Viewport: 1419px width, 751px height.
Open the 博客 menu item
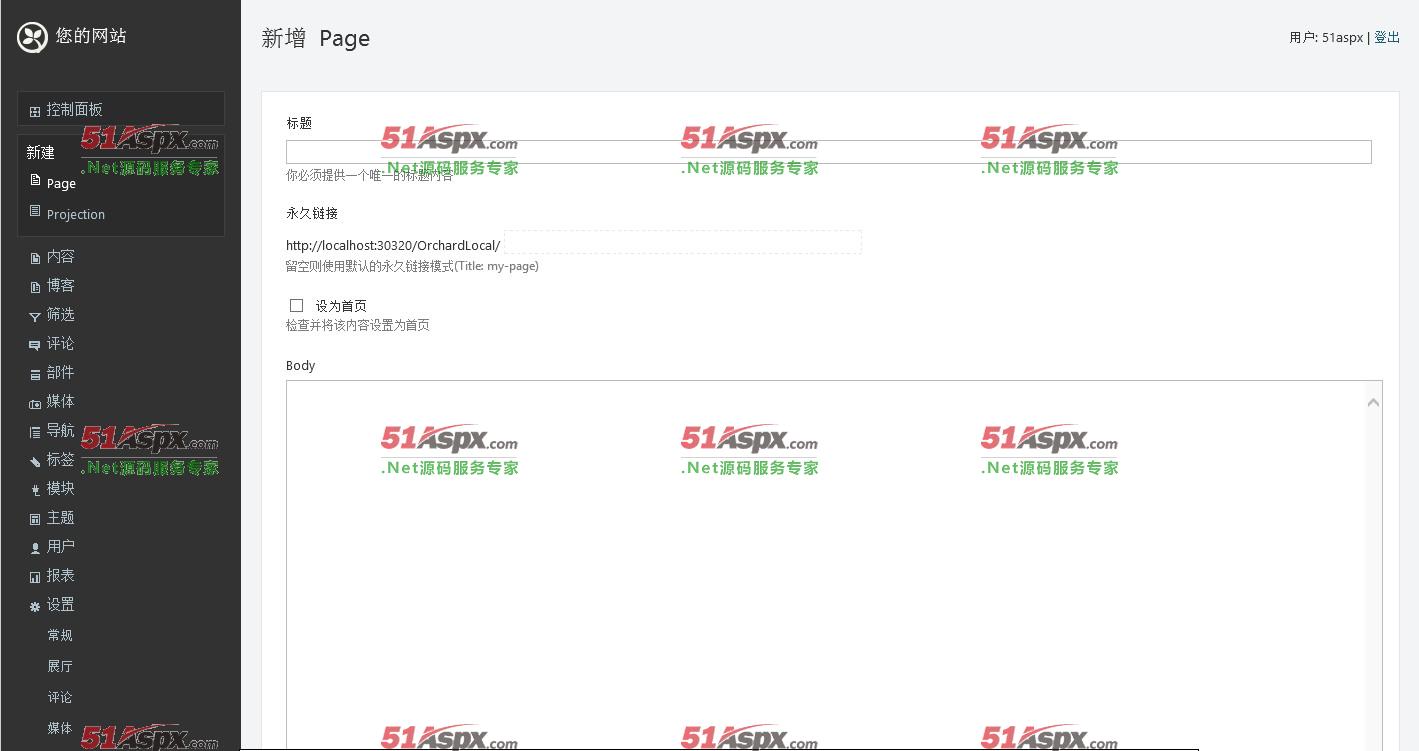pos(60,286)
